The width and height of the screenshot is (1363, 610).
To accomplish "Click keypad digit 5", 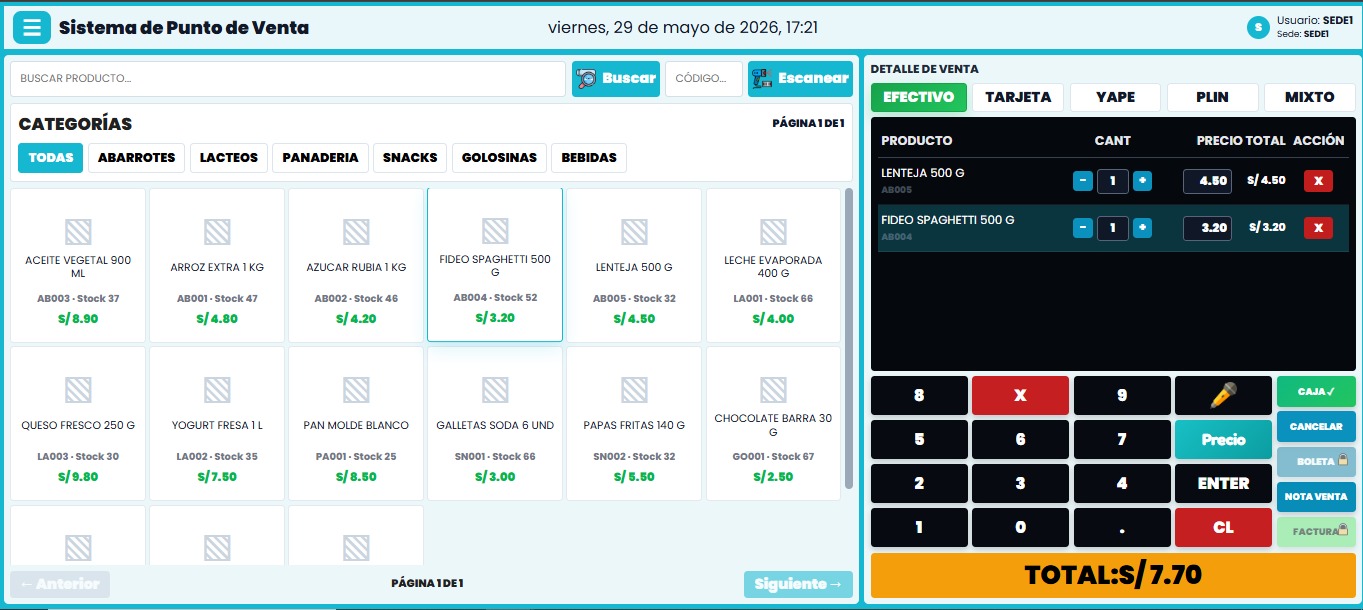I will (x=919, y=439).
